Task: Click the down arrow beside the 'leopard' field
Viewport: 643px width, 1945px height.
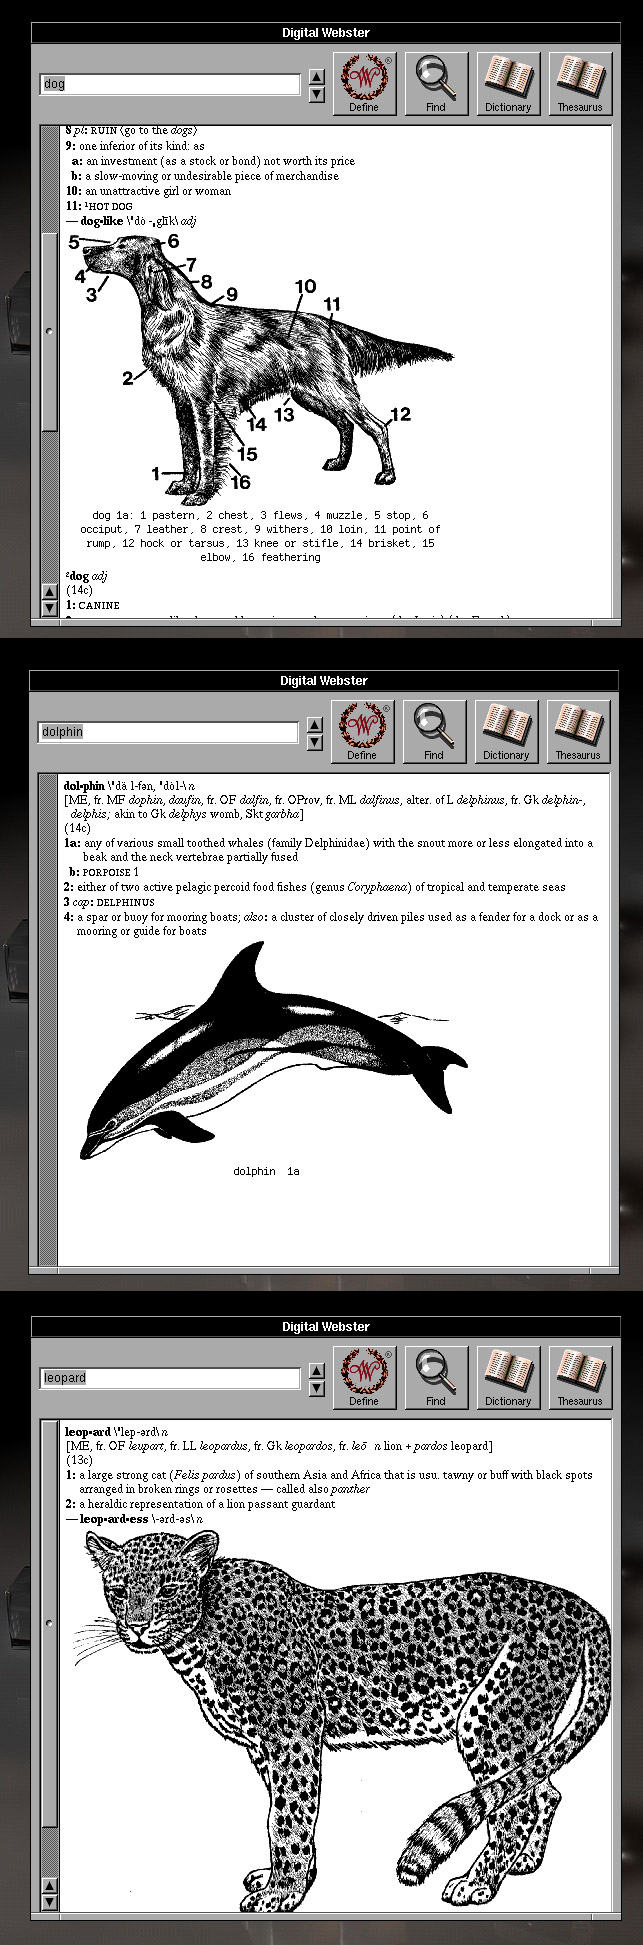Action: click(x=317, y=1388)
